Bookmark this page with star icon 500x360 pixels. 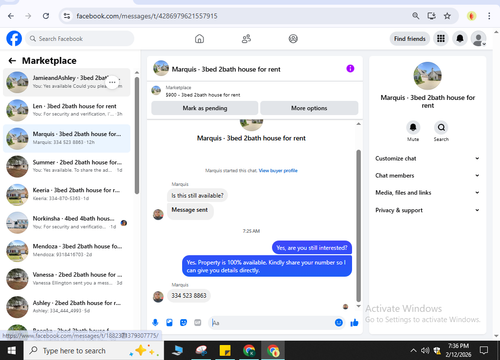pyautogui.click(x=447, y=16)
